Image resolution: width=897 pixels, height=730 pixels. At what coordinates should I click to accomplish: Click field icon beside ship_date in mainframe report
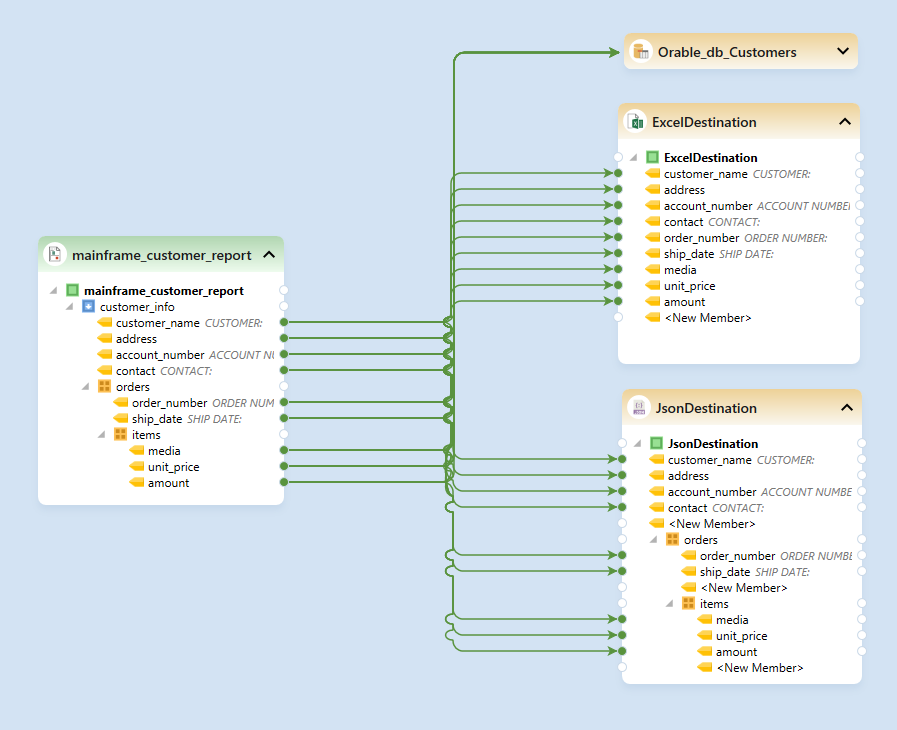pos(121,418)
